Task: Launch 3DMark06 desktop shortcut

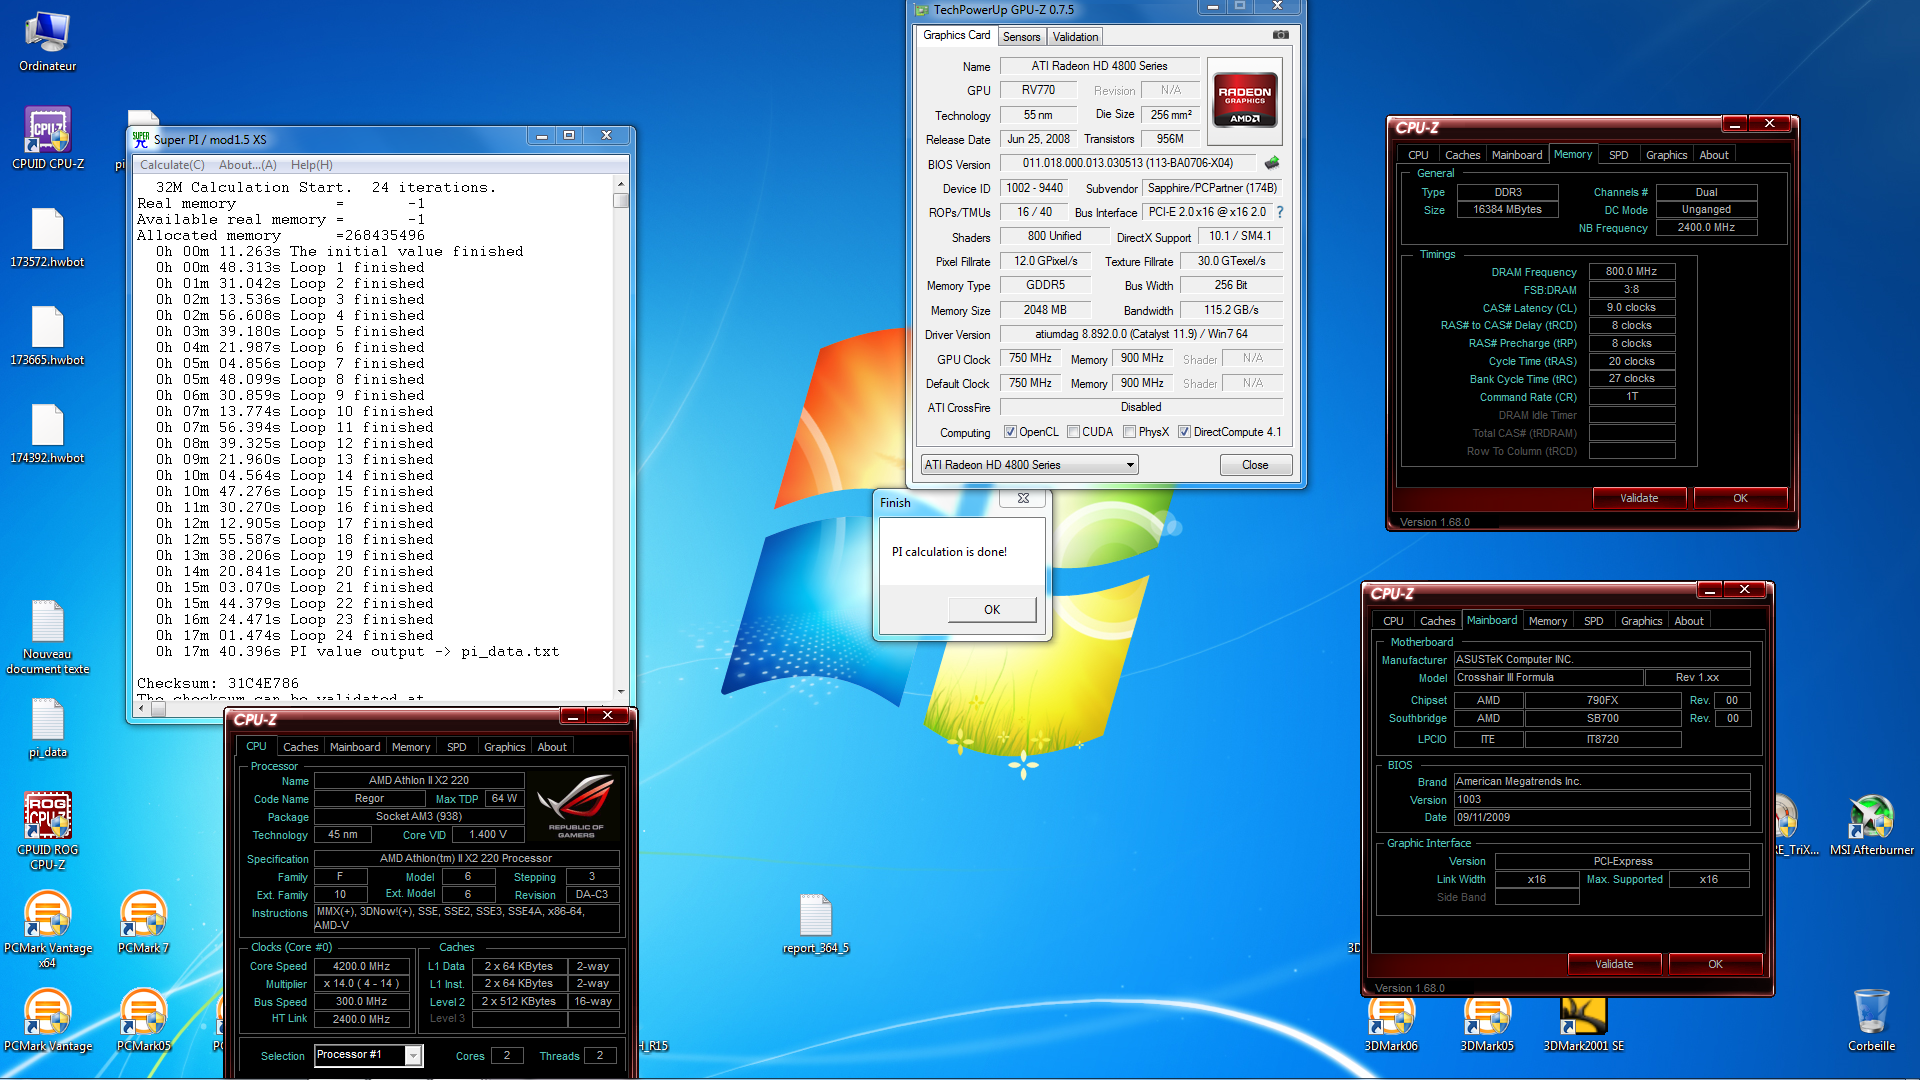Action: click(1391, 1024)
